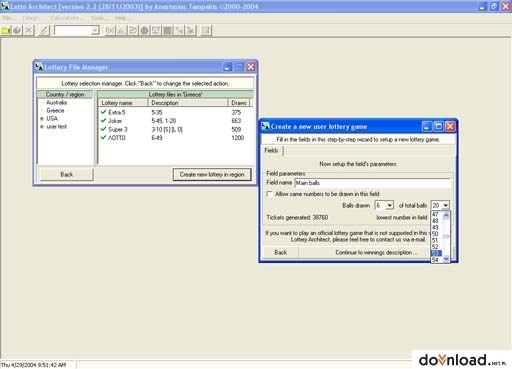512x369 pixels.
Task: Click the green checkmark next to Joker
Action: click(103, 120)
